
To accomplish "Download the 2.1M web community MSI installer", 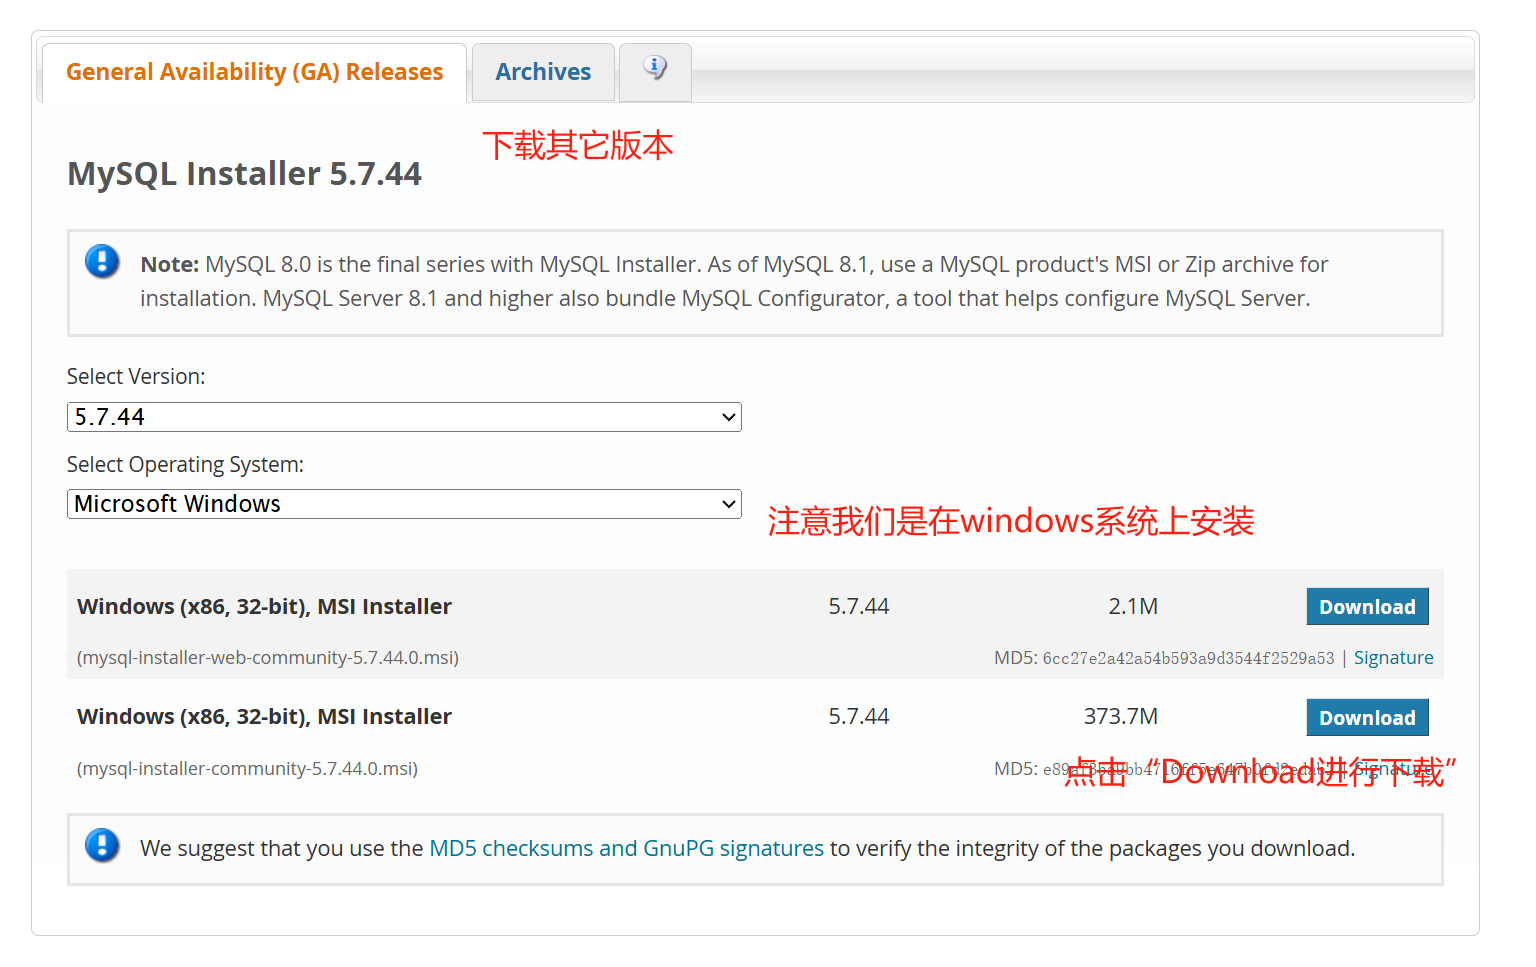I will click(x=1367, y=606).
